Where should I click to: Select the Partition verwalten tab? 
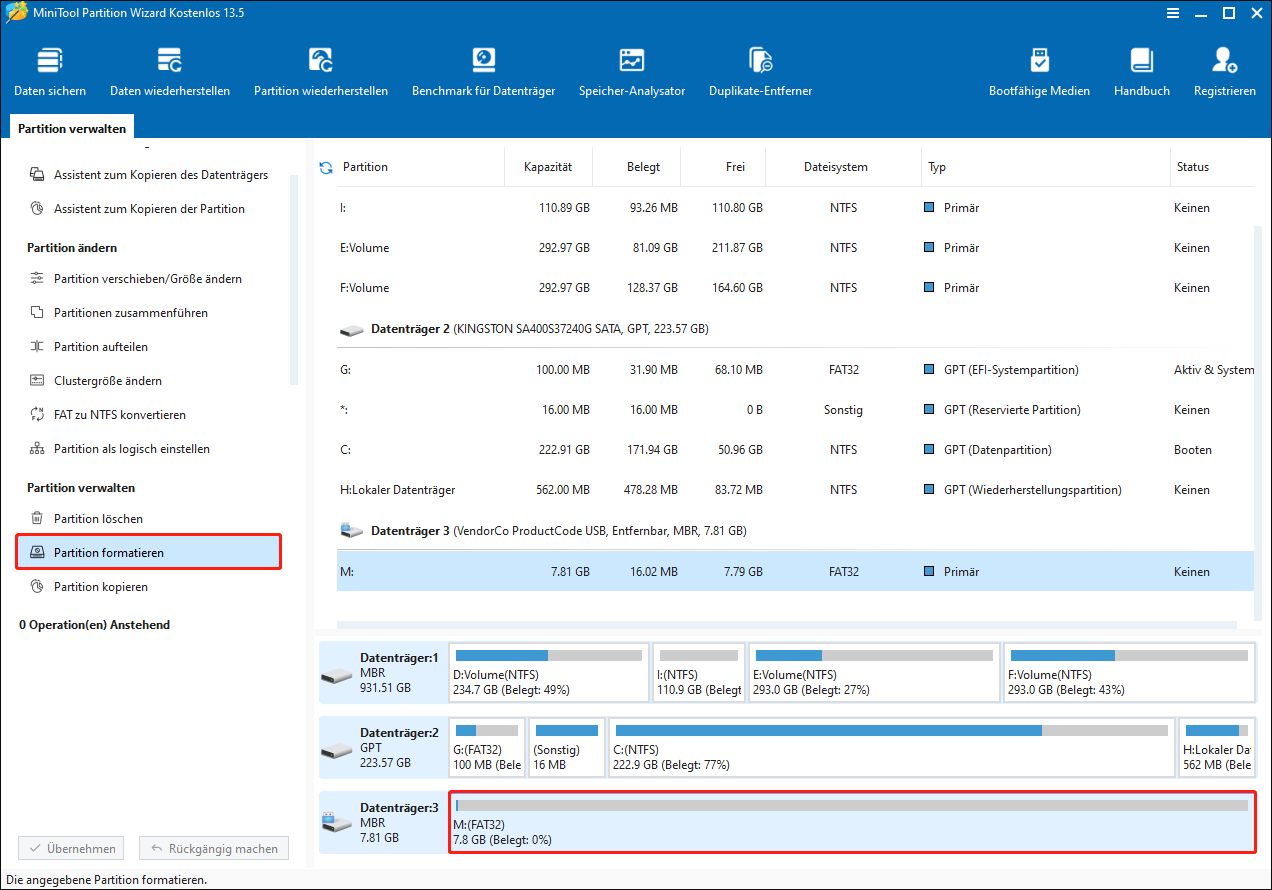click(70, 127)
